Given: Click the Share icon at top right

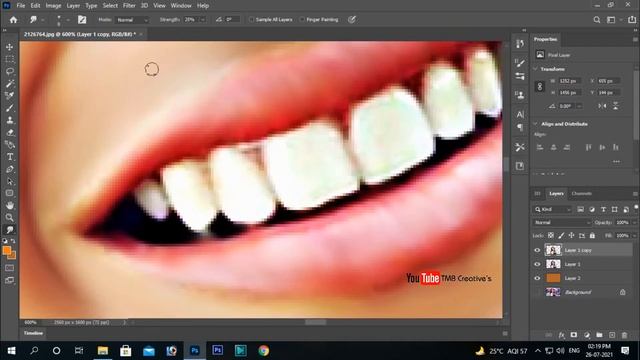Looking at the screenshot, I should tap(632, 20).
